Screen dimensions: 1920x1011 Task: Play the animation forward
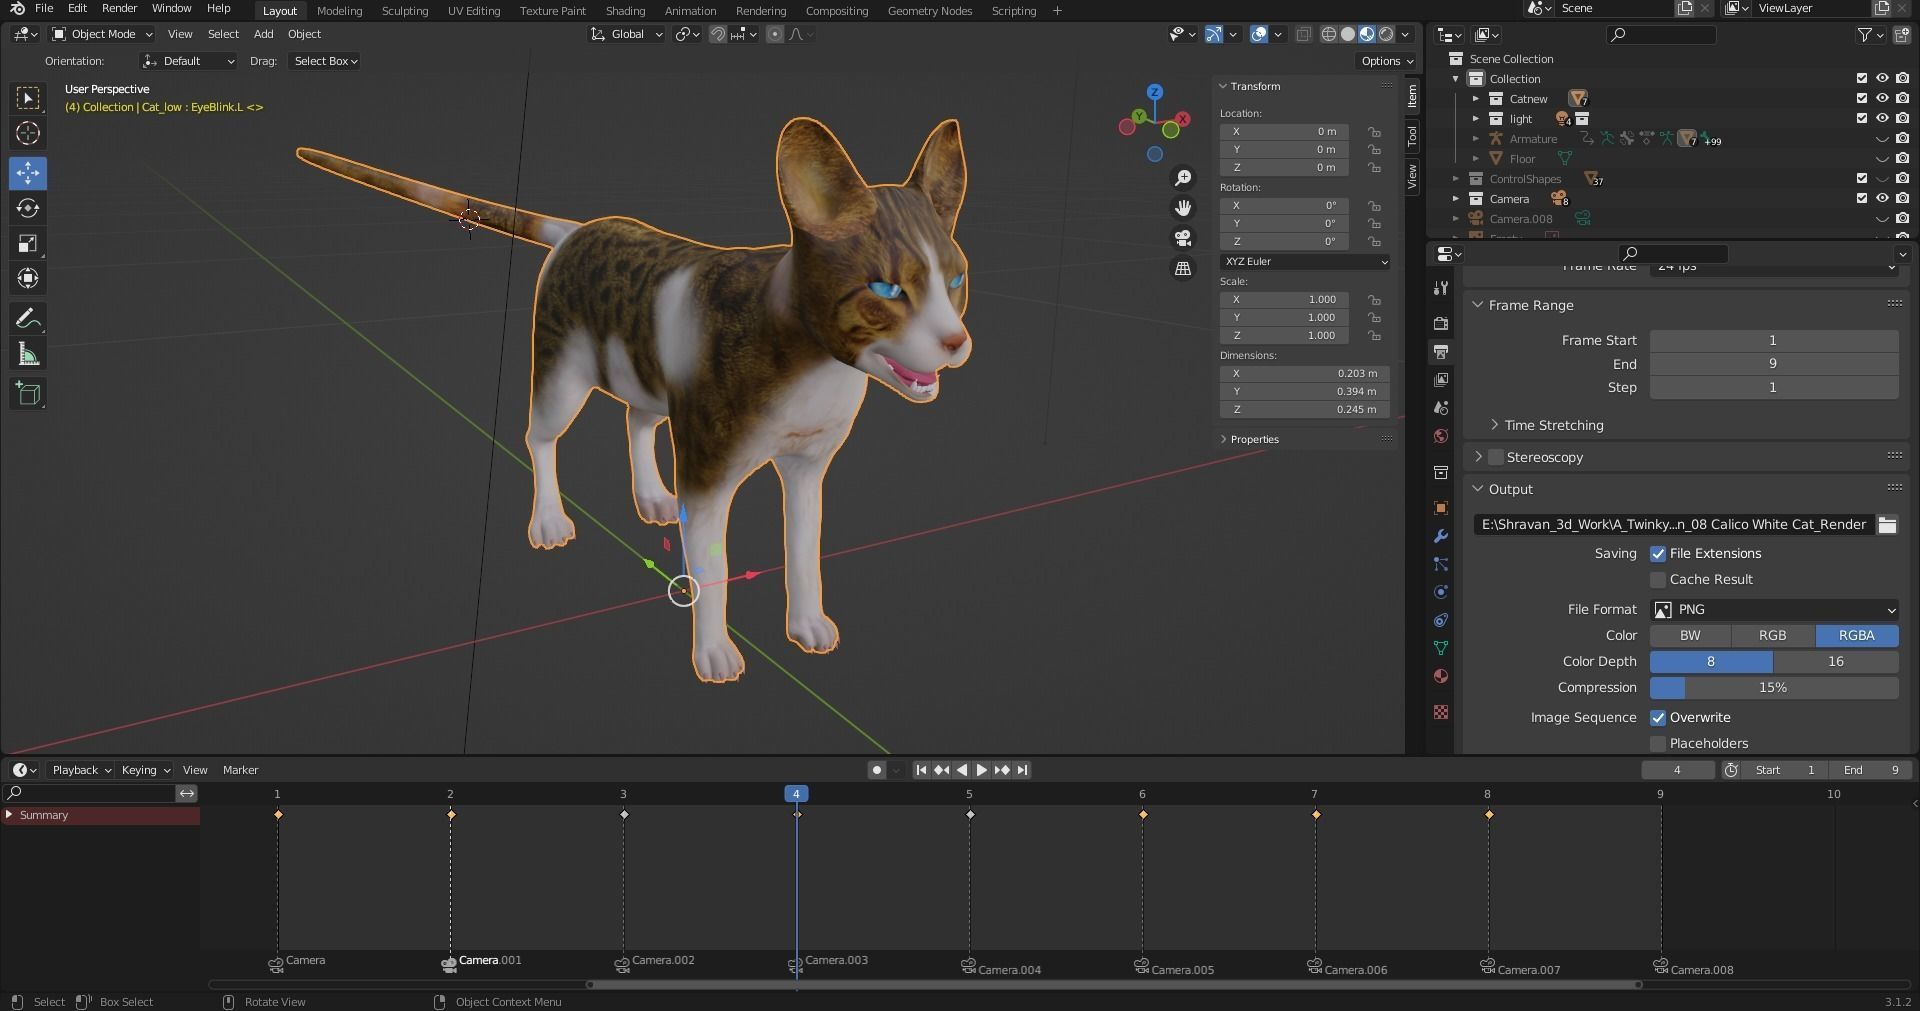[981, 770]
